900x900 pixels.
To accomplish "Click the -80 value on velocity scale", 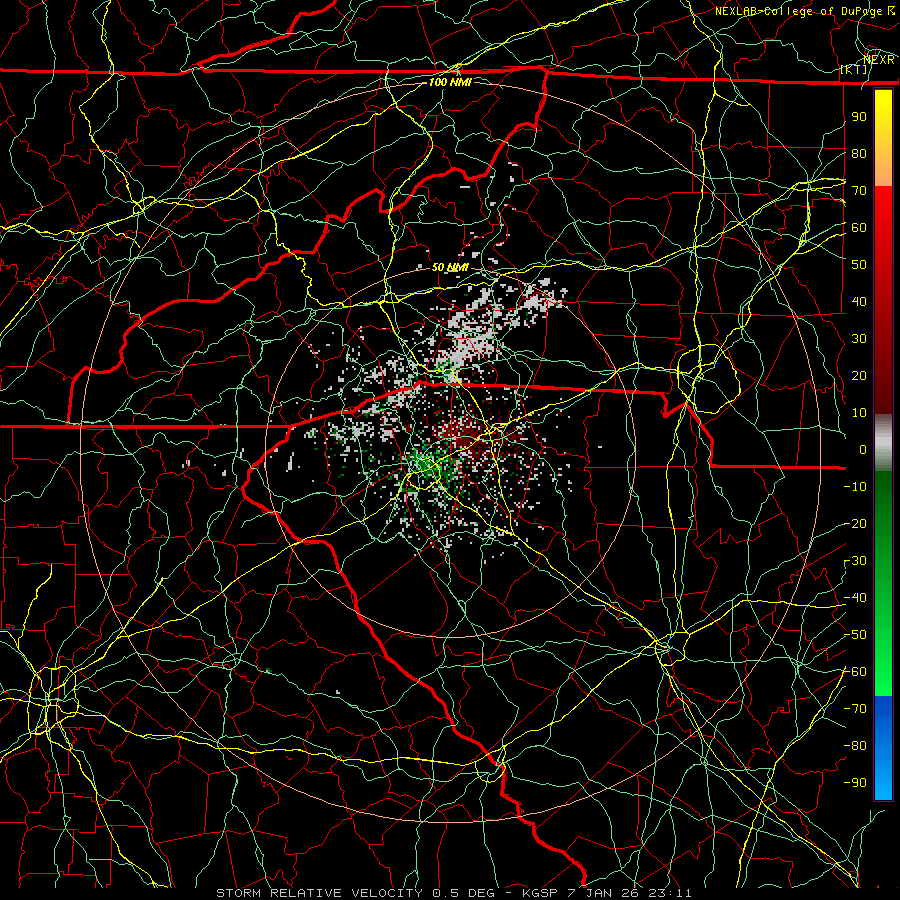I will click(x=855, y=746).
